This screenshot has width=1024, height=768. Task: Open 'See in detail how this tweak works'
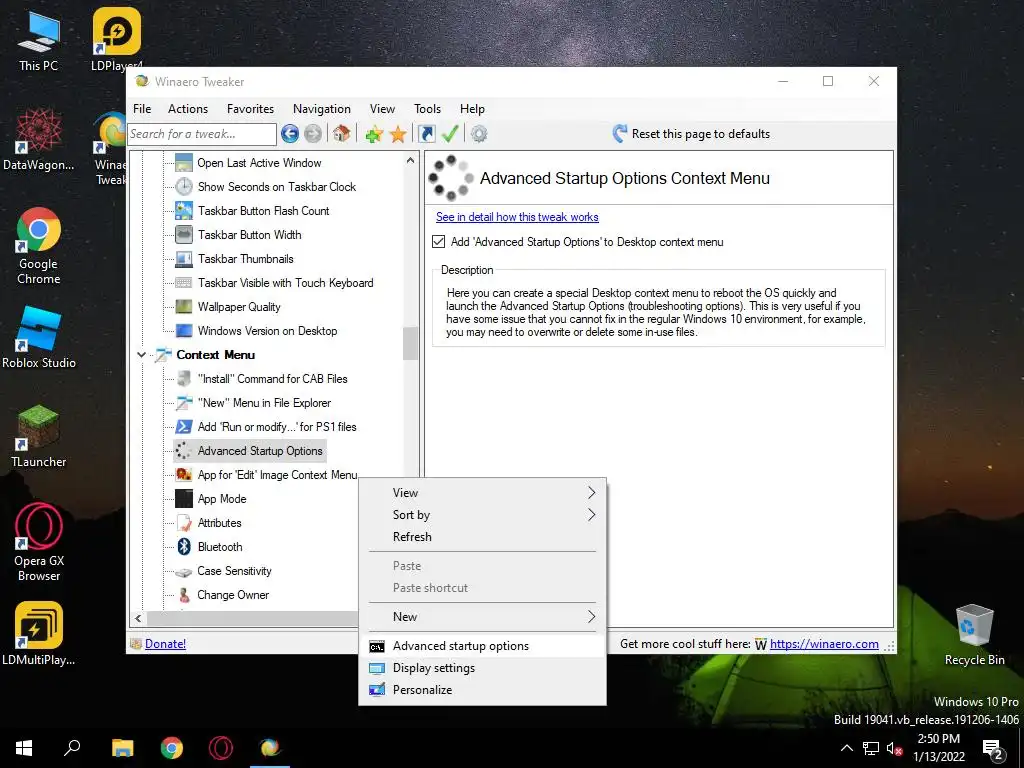point(517,217)
